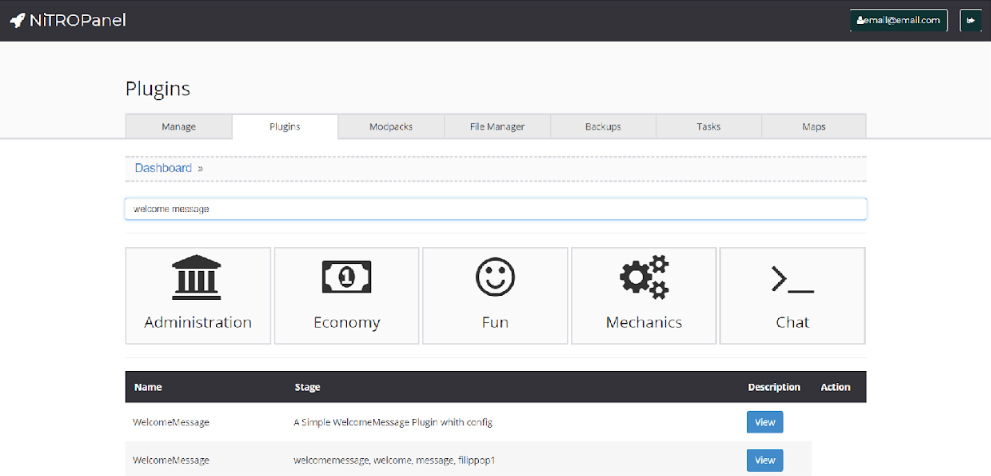Choose the Fun smiley face icon

495,277
